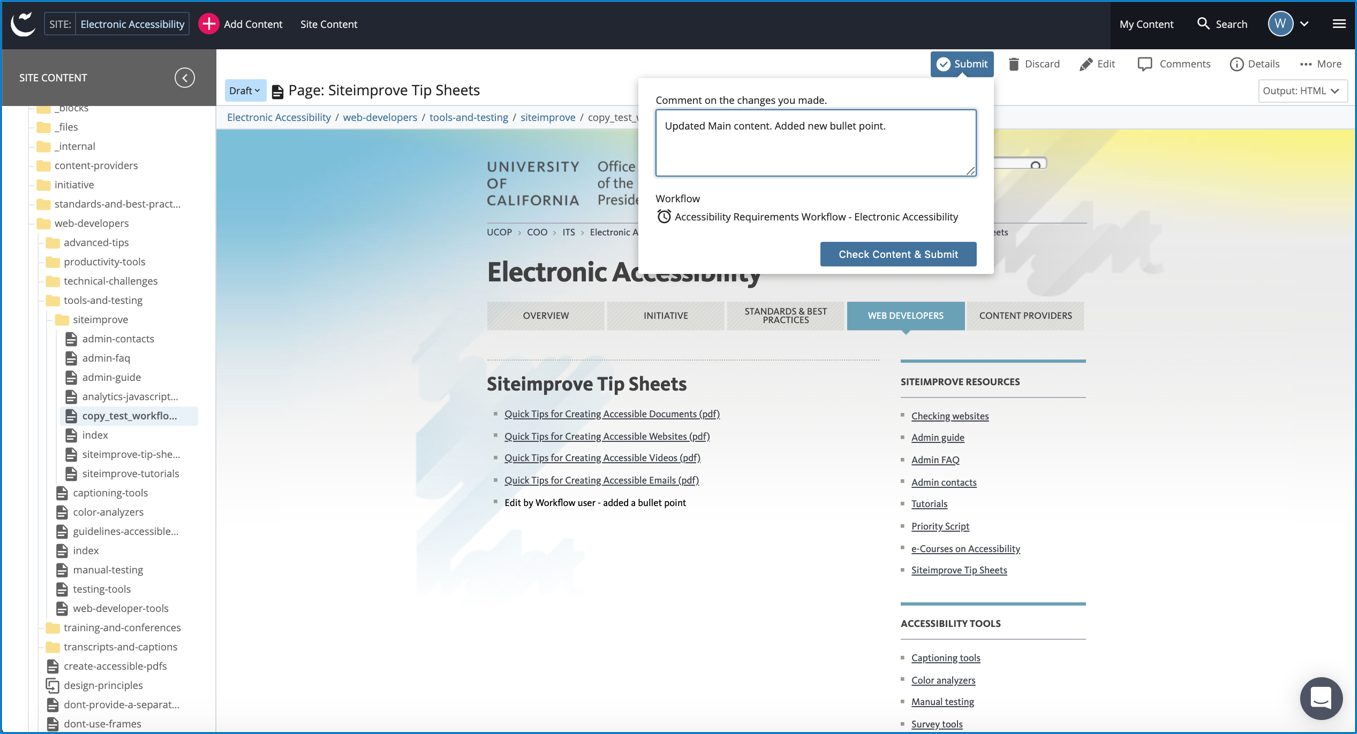Click the siteimprove folder icon
Screen dimensions: 1357x734
[62, 320]
